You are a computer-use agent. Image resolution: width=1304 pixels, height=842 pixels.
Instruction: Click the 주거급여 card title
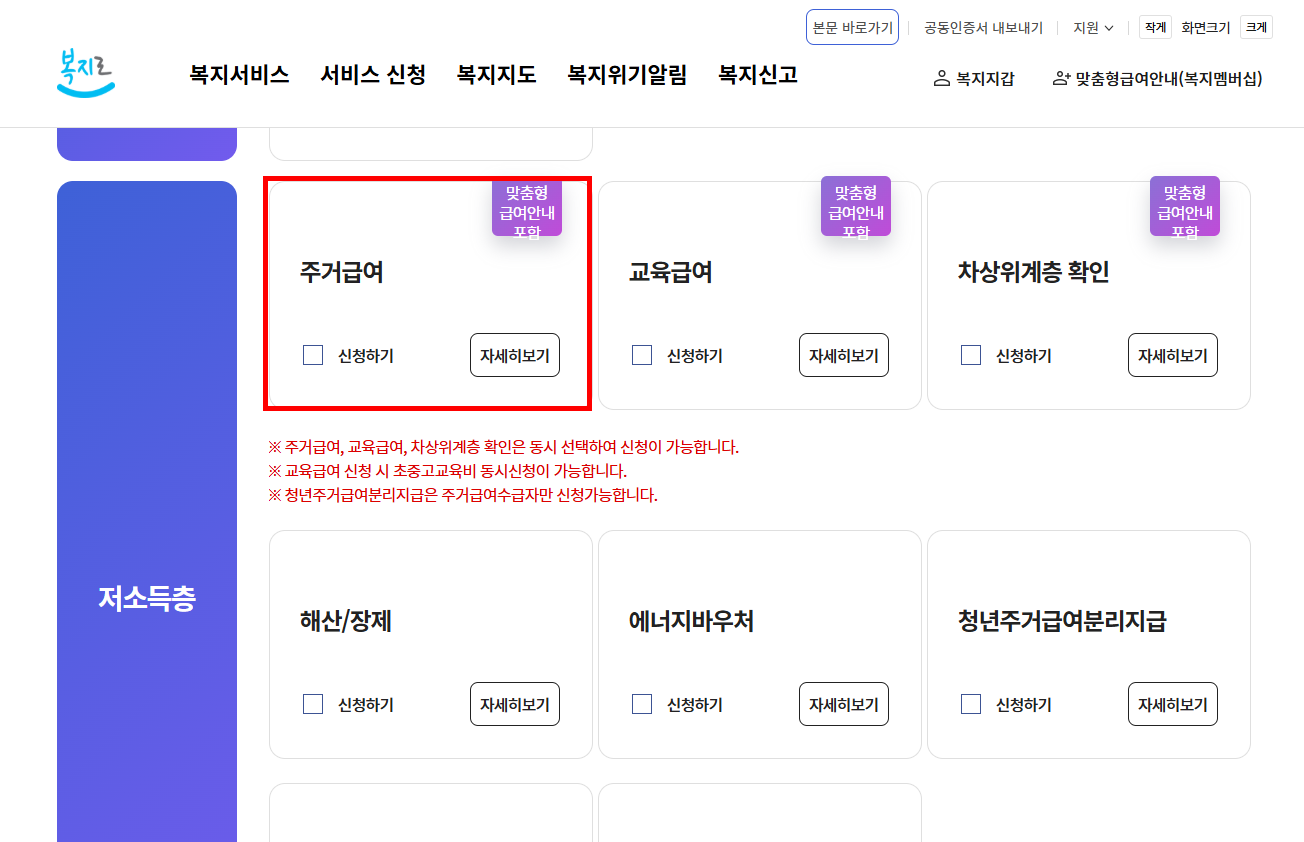coord(342,272)
